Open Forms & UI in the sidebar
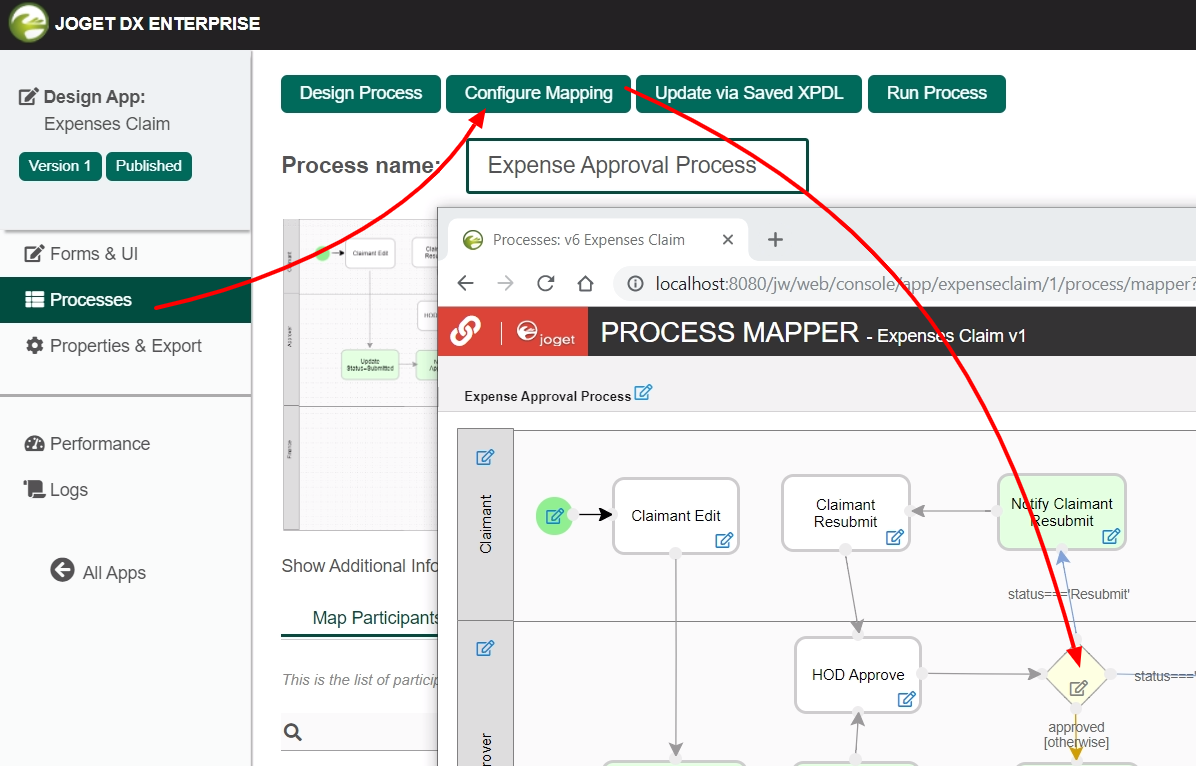Viewport: 1196px width, 766px height. [x=93, y=254]
